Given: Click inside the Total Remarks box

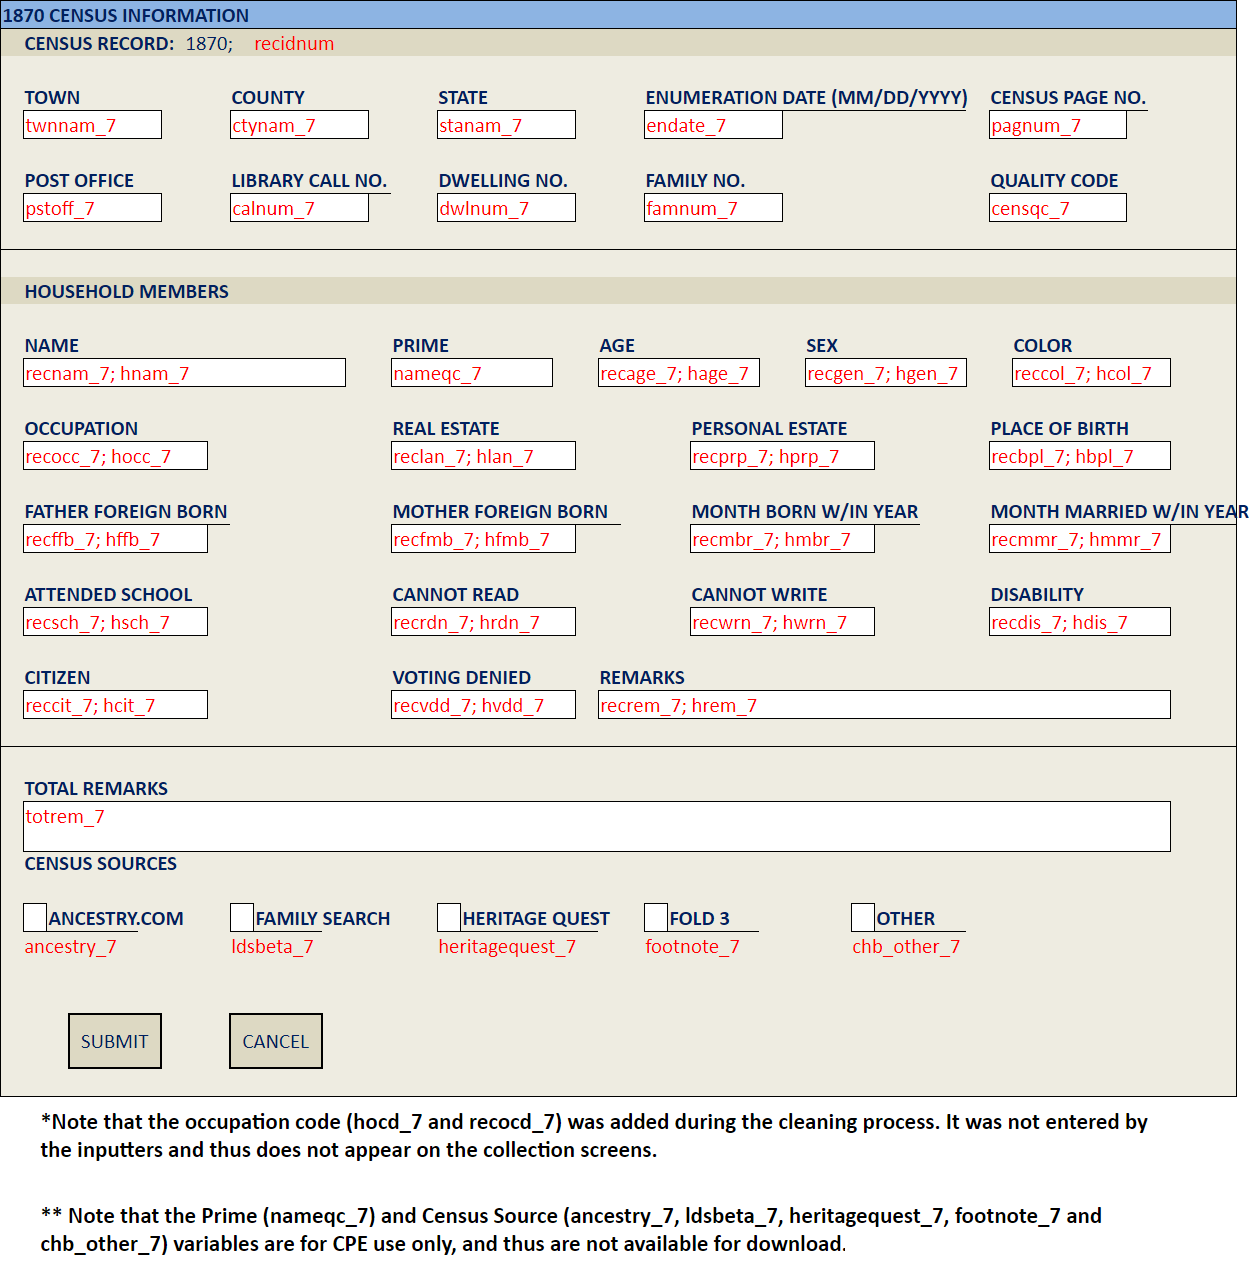Looking at the screenshot, I should pyautogui.click(x=597, y=827).
